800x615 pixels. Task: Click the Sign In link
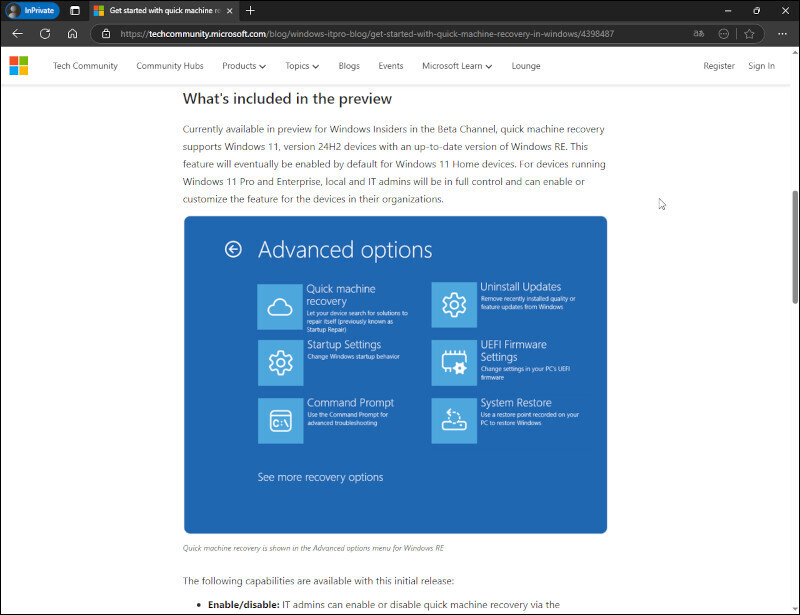[761, 66]
